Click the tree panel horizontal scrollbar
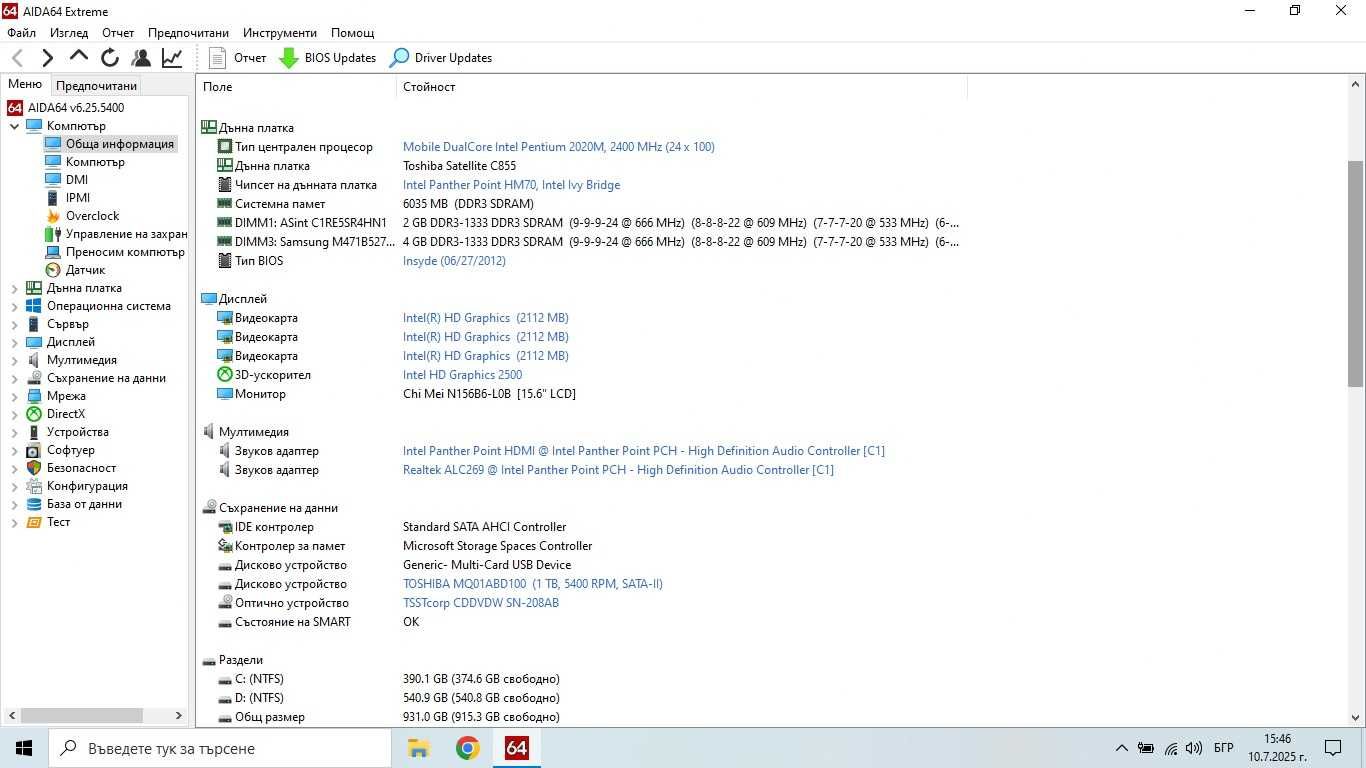 (x=82, y=715)
